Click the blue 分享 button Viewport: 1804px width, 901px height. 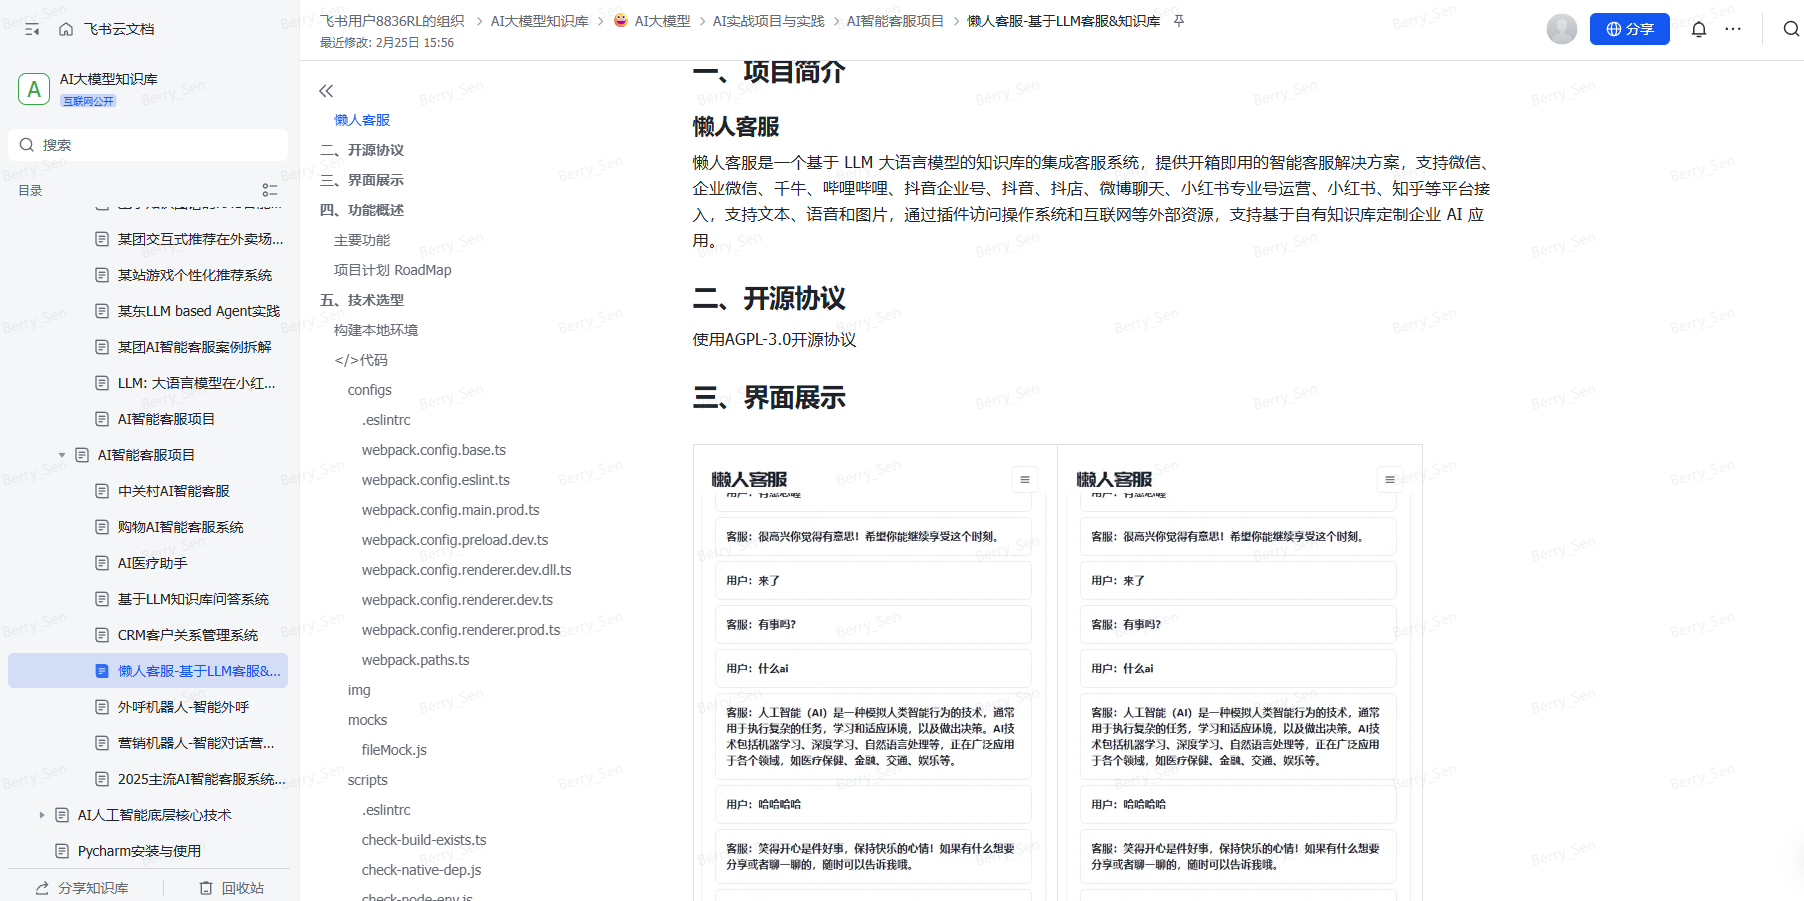point(1630,29)
